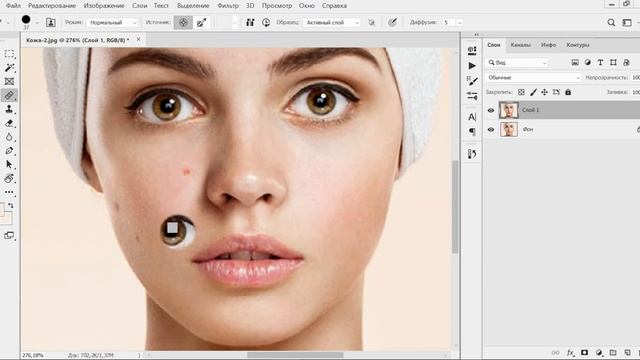Select the Magic Wand tool
This screenshot has width=640, height=360.
9,68
